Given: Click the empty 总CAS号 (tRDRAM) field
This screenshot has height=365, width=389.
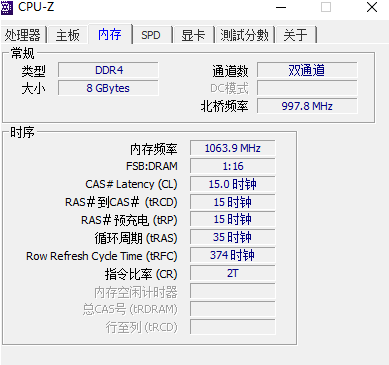Looking at the screenshot, I should click(x=233, y=309).
